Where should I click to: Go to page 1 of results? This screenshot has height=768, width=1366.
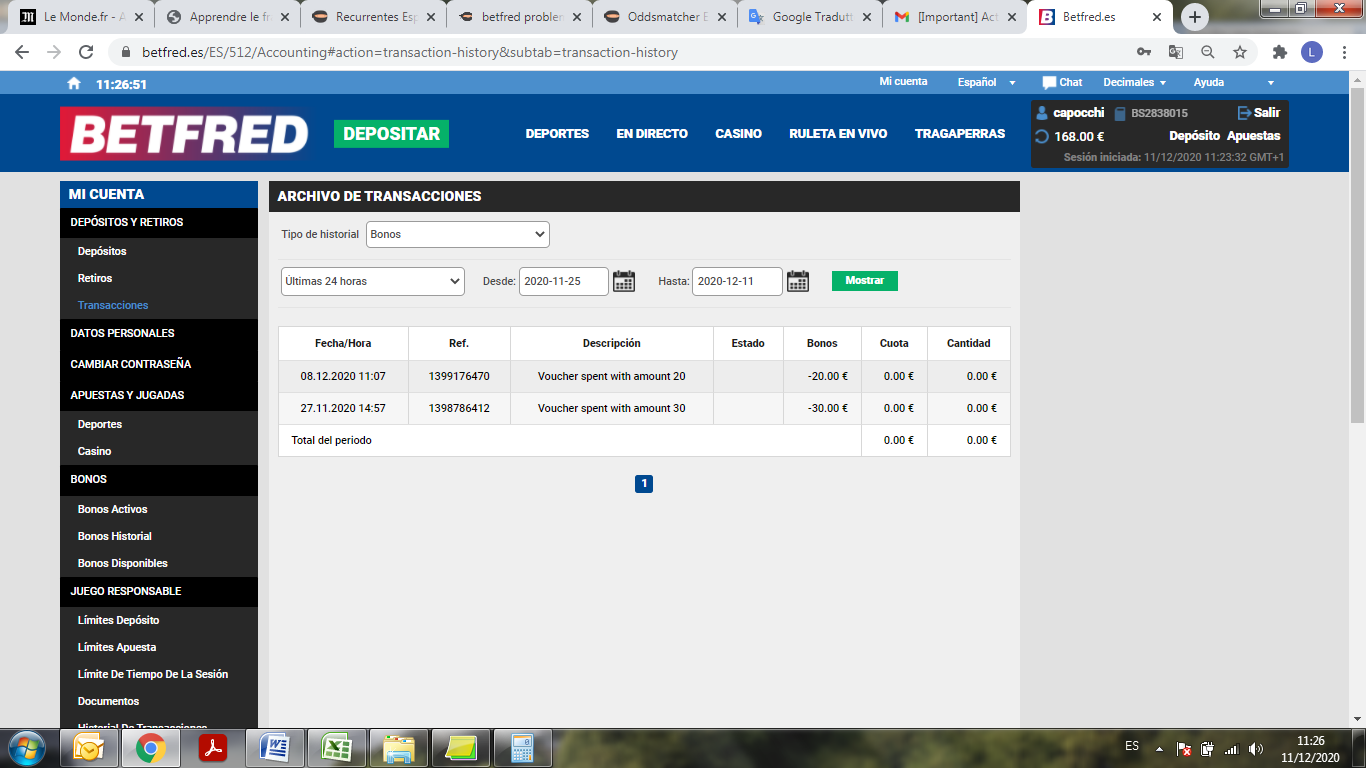point(644,484)
